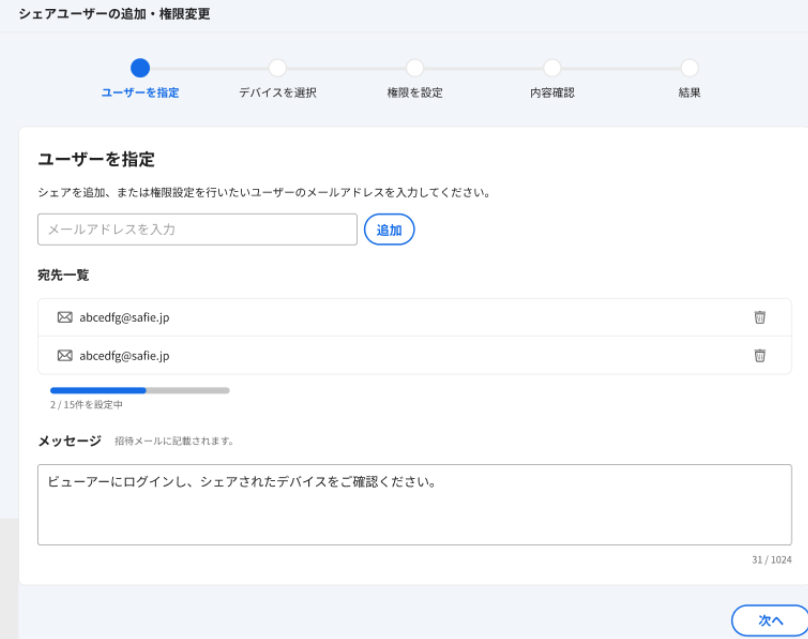Click the first recipient's envelope icon

(65, 317)
